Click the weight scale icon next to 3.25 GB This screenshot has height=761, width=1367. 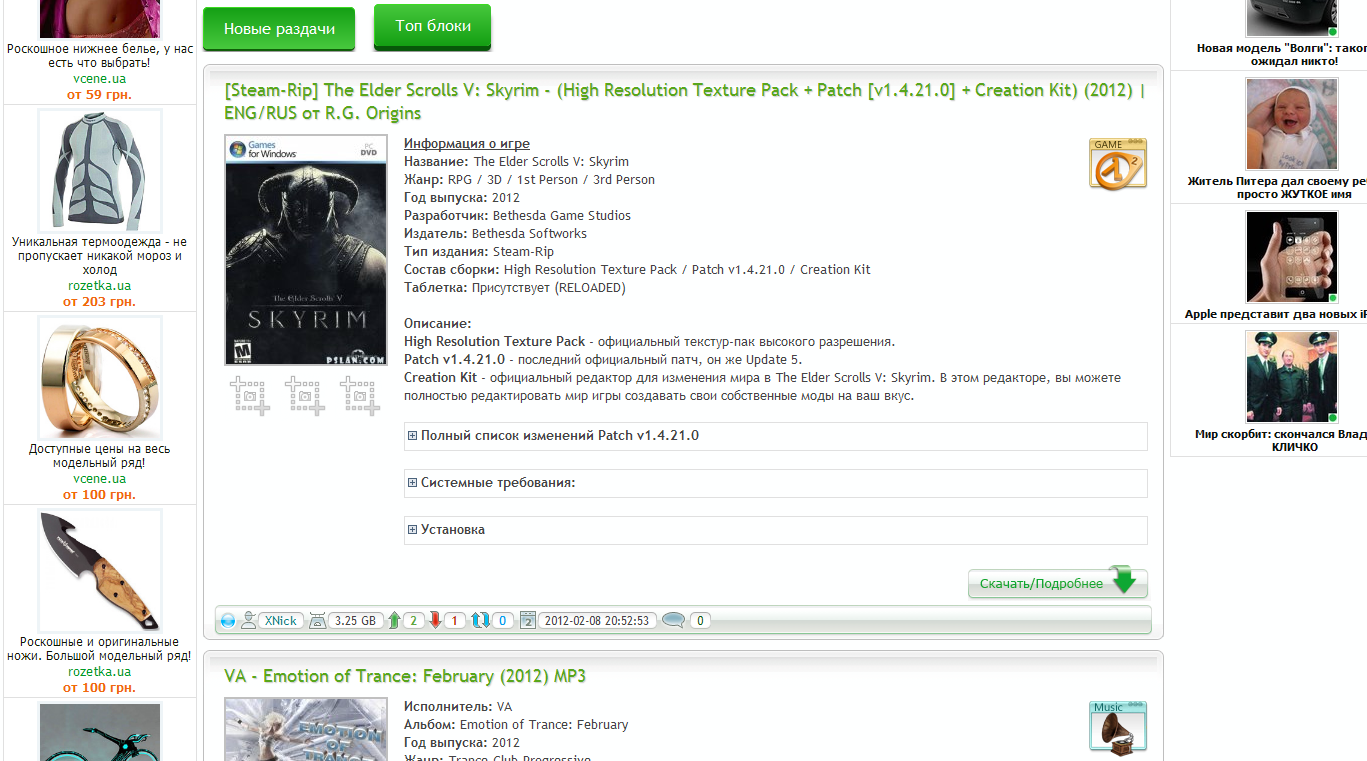click(318, 621)
